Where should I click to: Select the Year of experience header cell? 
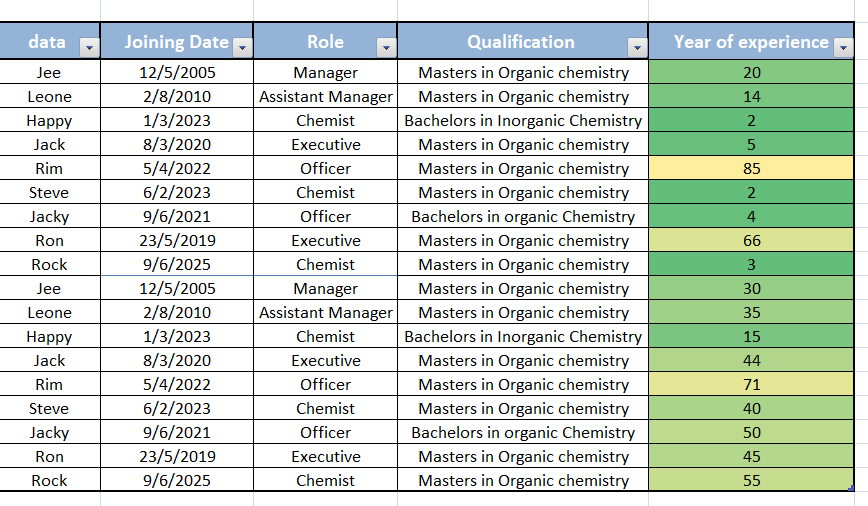point(751,41)
